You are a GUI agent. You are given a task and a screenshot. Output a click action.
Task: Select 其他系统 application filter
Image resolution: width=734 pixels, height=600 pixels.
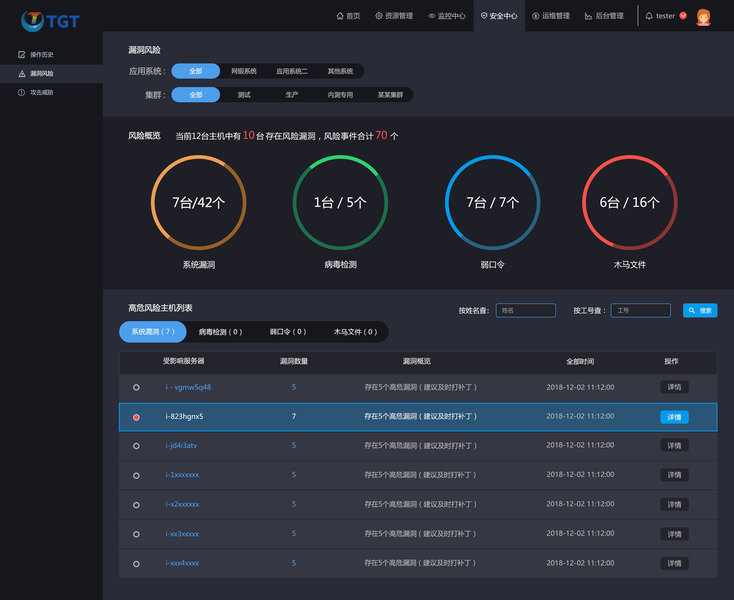(340, 71)
